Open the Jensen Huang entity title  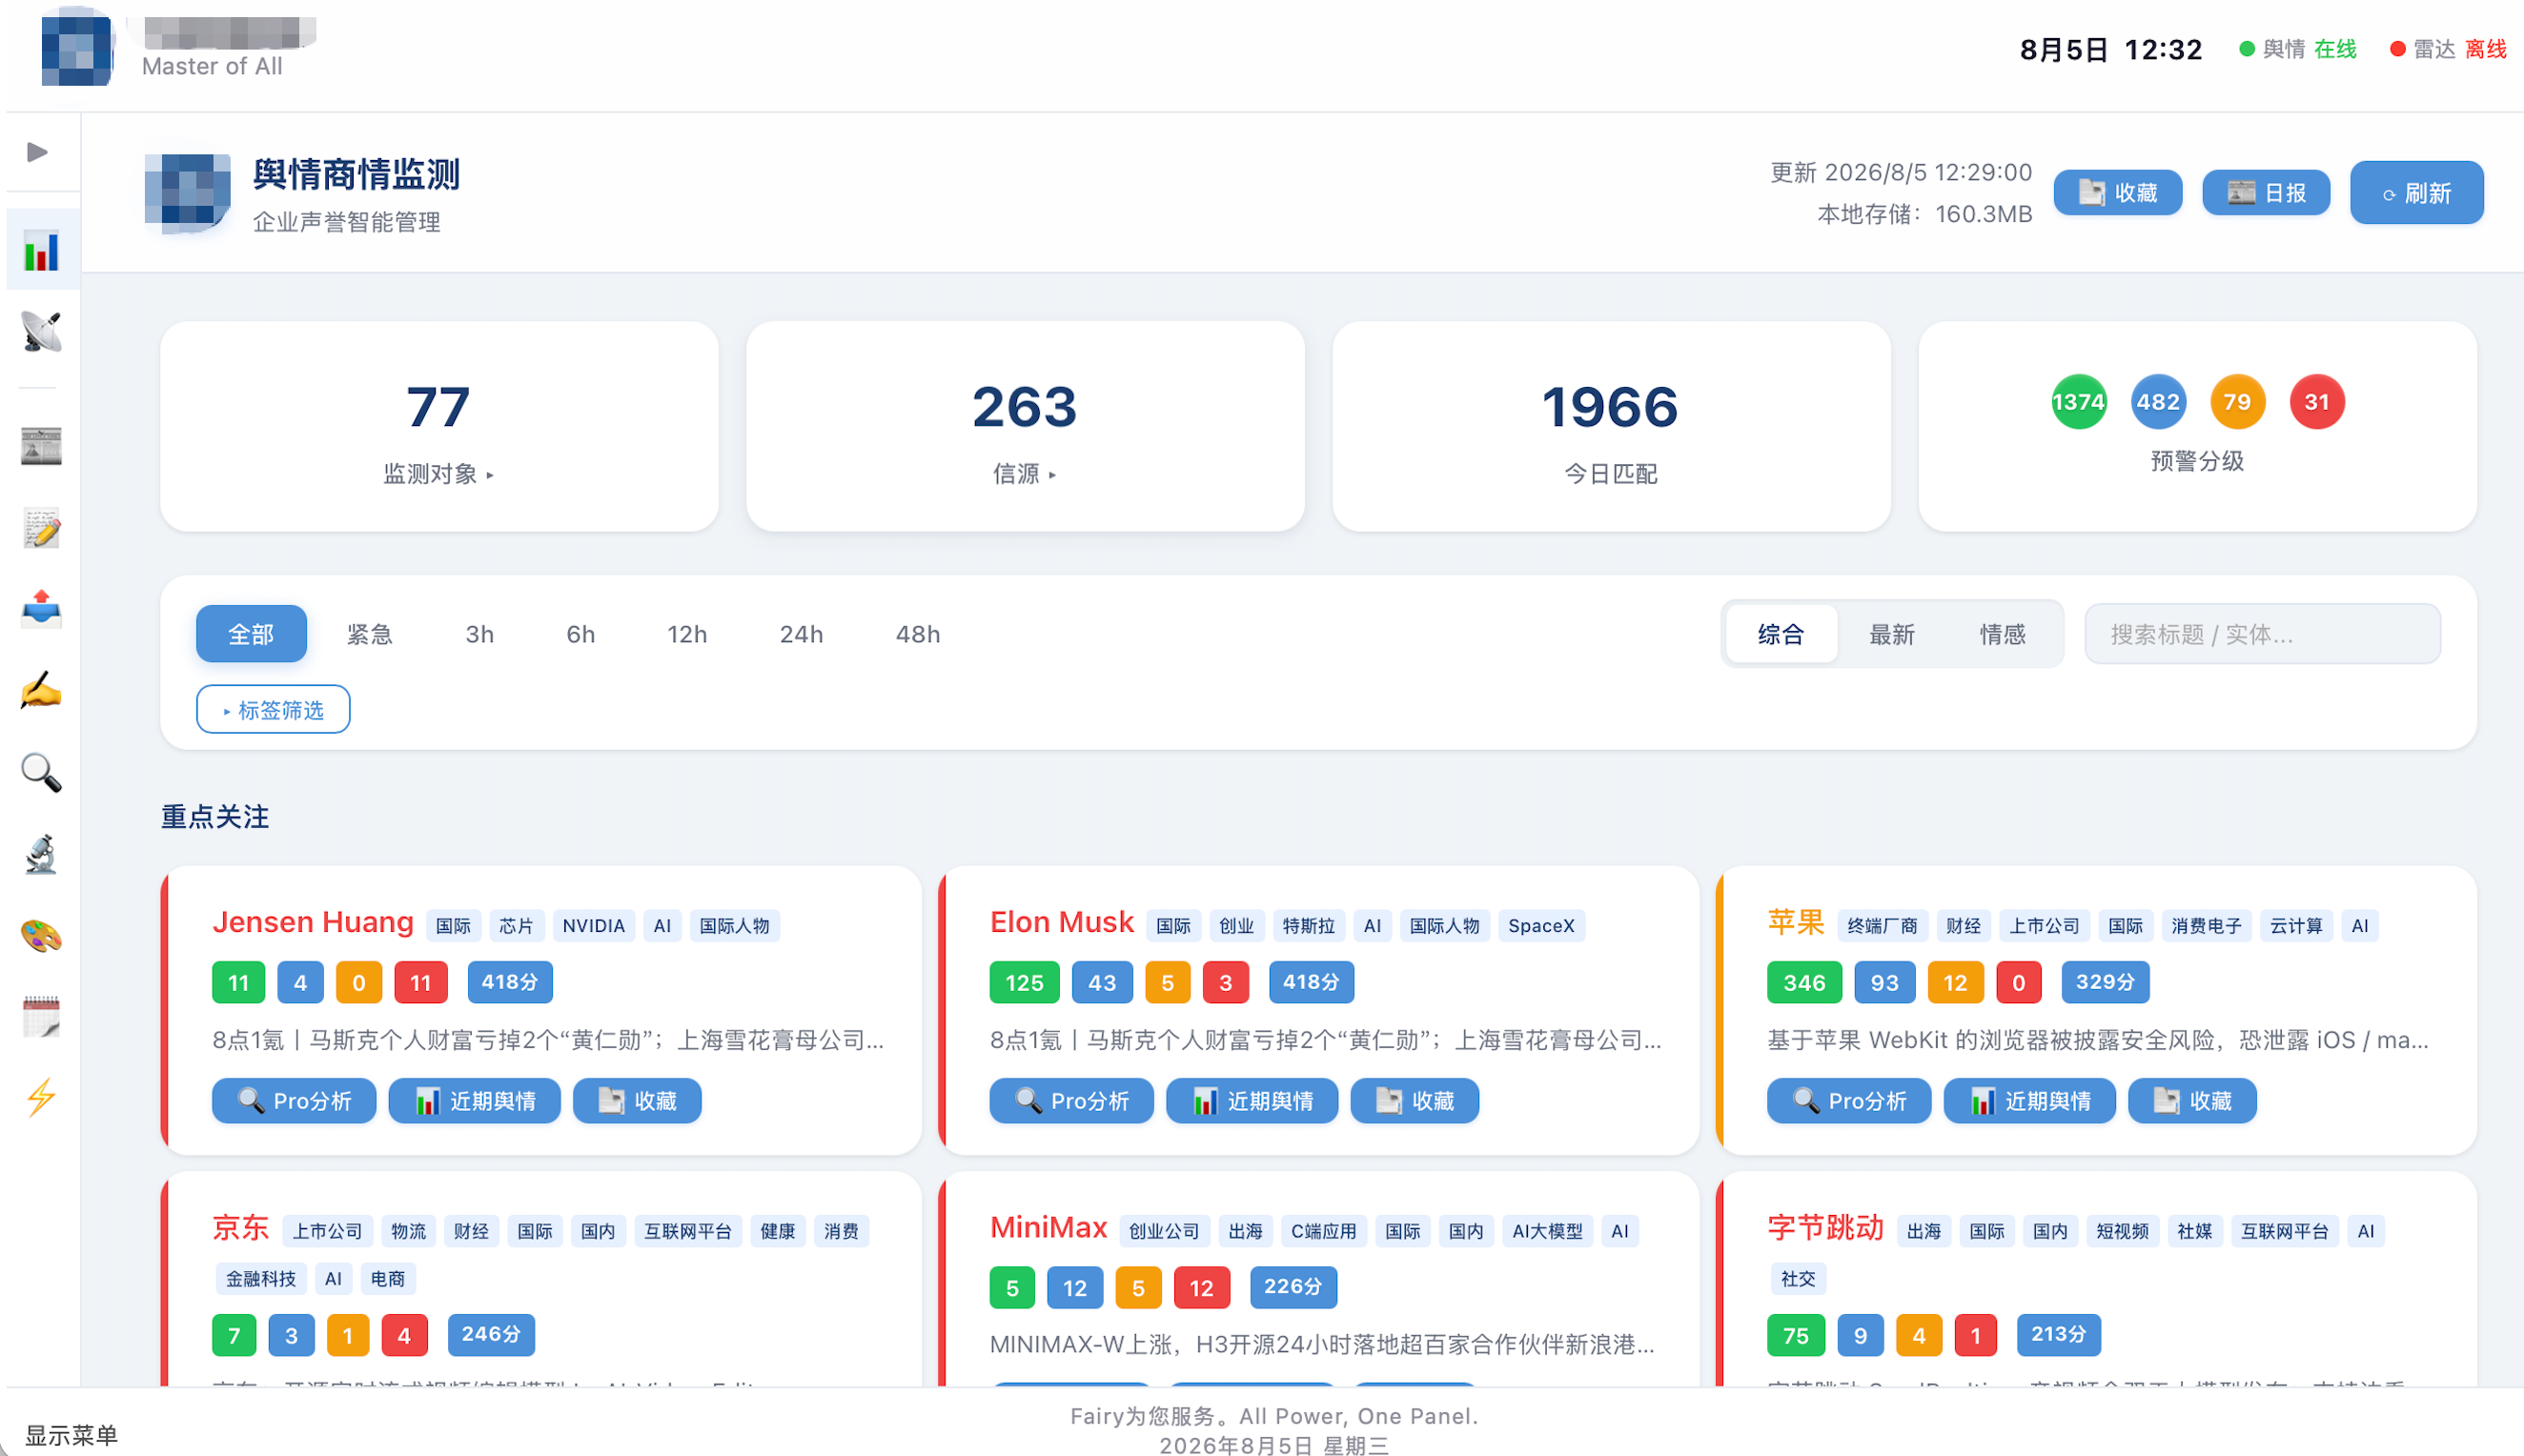point(313,922)
